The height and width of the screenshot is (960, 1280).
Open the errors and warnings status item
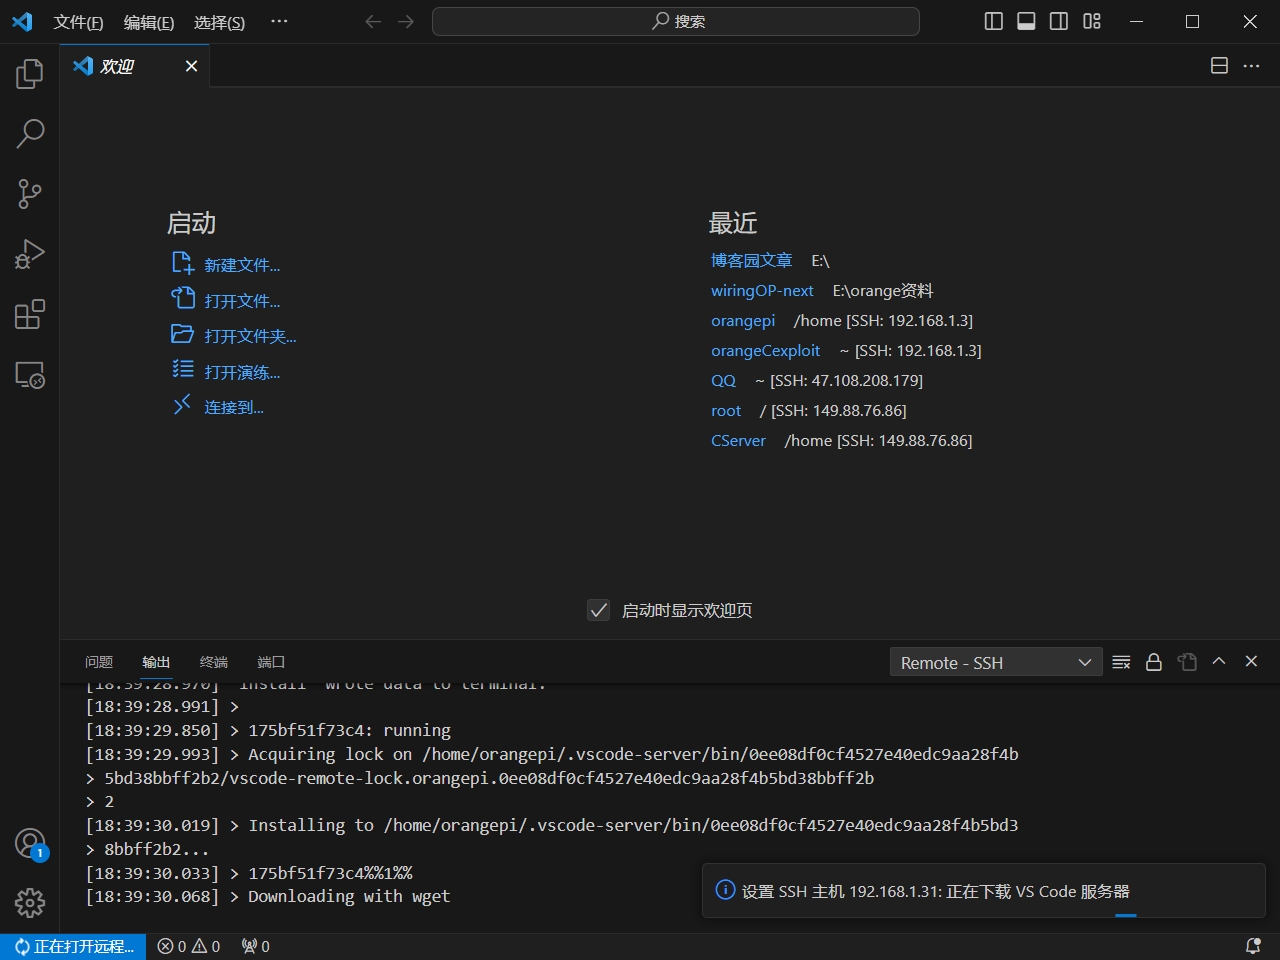(189, 946)
